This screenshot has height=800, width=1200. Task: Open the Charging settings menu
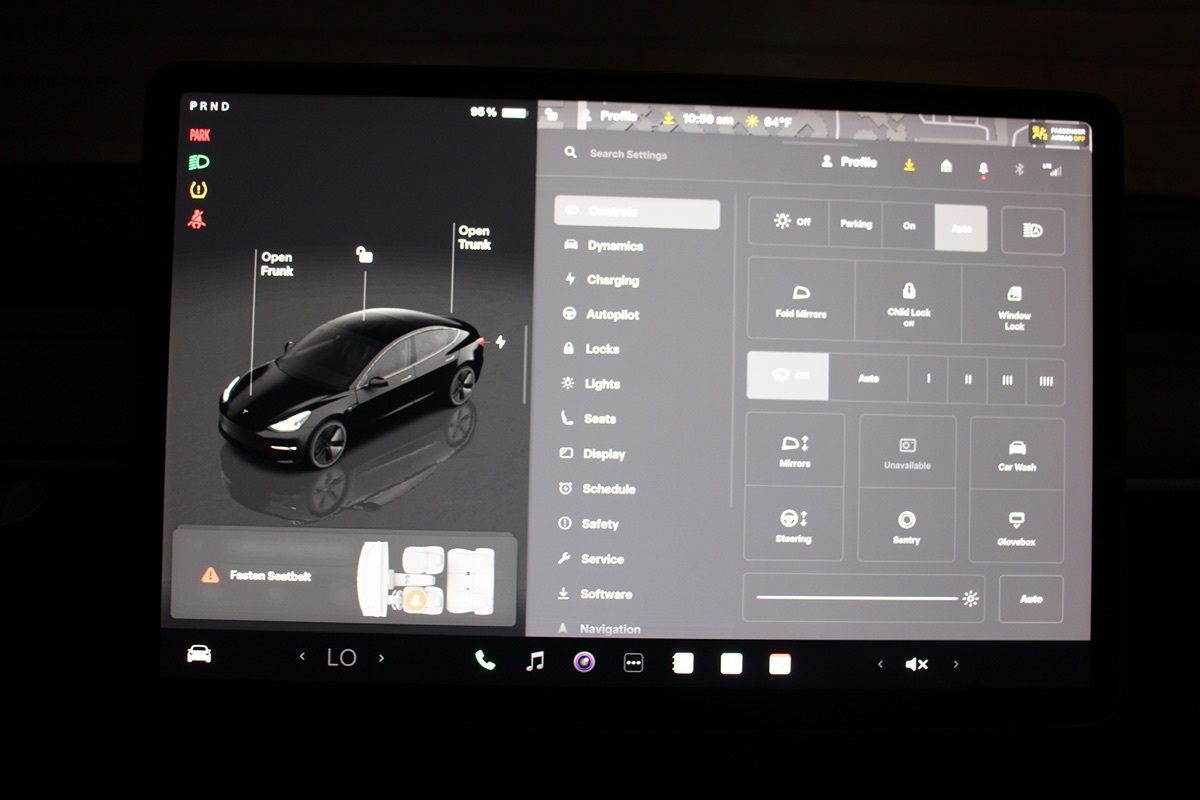612,281
